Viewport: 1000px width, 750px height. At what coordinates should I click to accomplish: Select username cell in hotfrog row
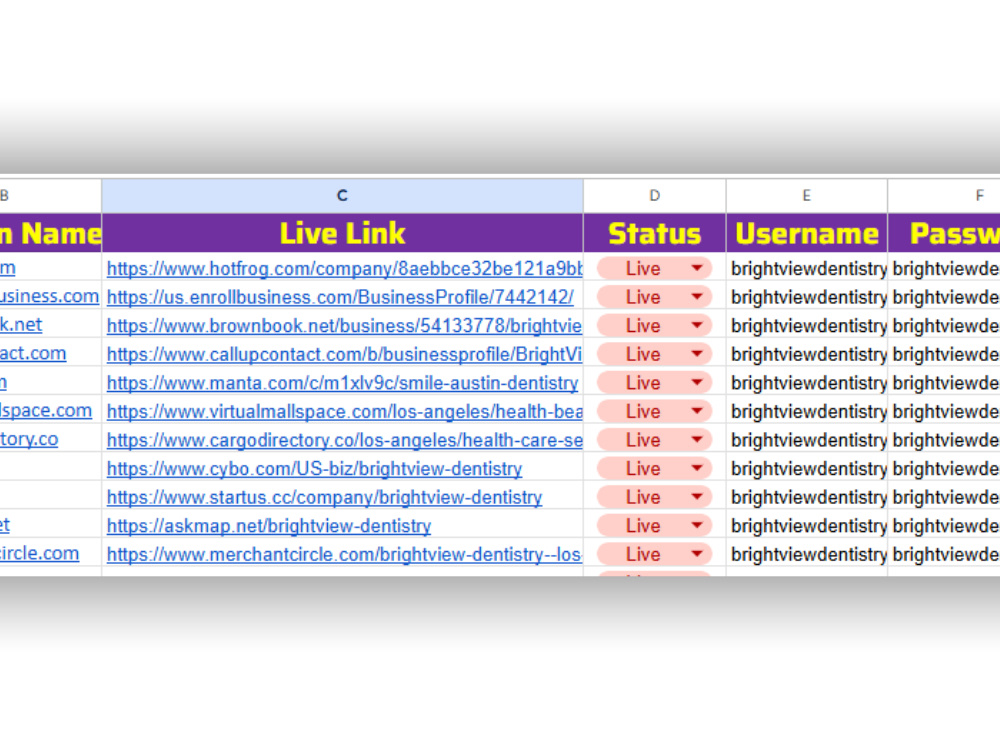coord(806,268)
